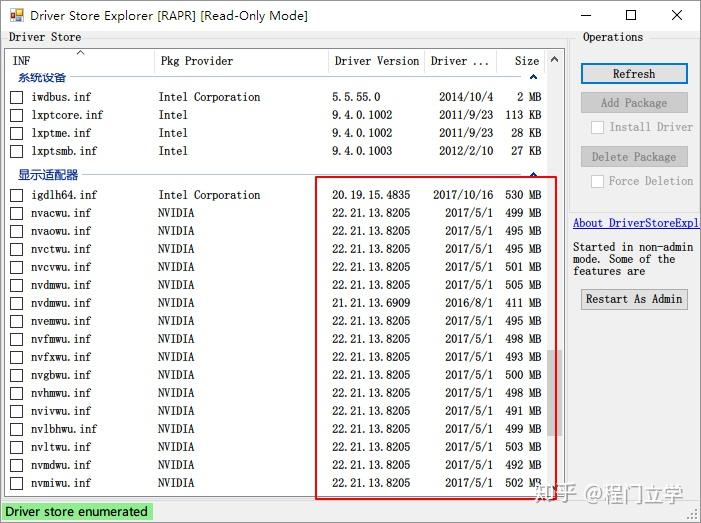
Task: Check the lxptcore.inf checkbox
Action: (17, 115)
